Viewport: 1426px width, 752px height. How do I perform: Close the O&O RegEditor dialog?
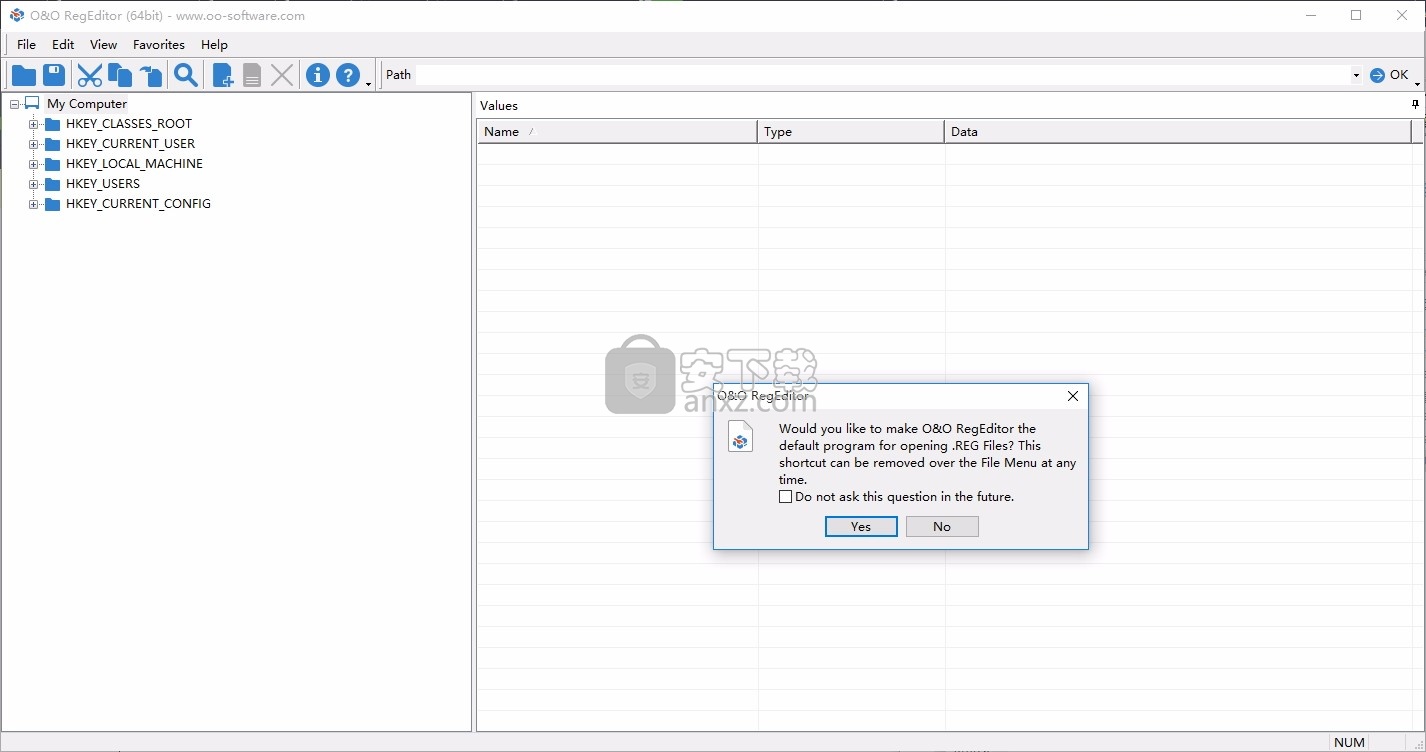[x=1072, y=396]
